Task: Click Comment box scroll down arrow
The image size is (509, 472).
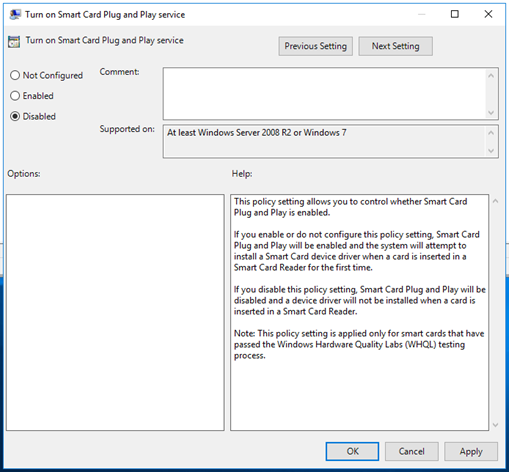Action: point(491,112)
